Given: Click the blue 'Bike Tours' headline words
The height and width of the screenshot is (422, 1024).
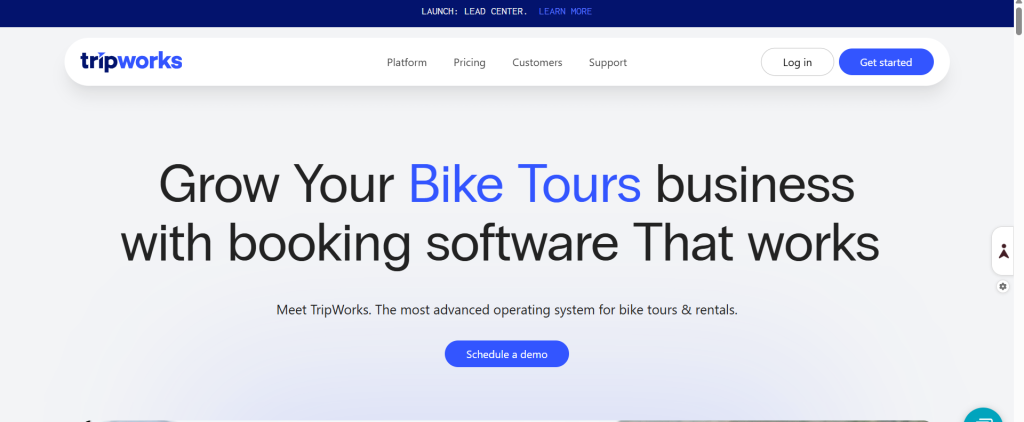Looking at the screenshot, I should coord(525,184).
